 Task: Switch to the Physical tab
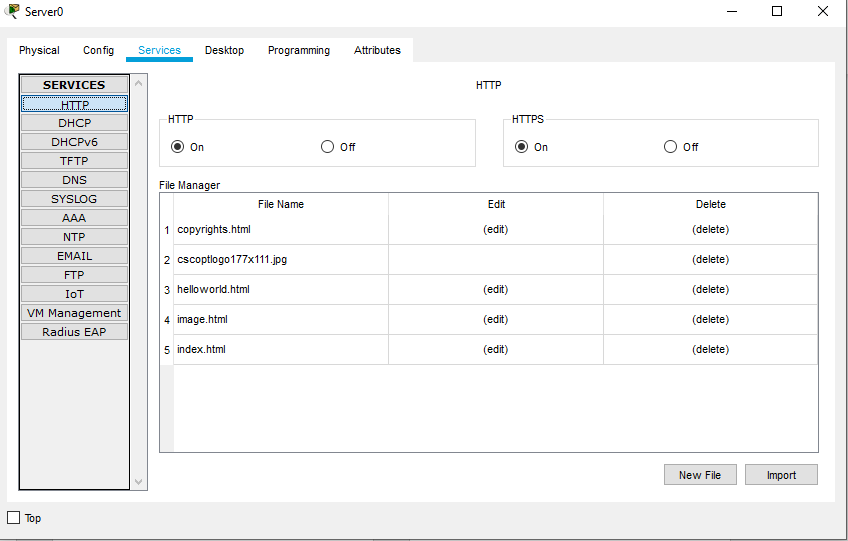tap(39, 50)
